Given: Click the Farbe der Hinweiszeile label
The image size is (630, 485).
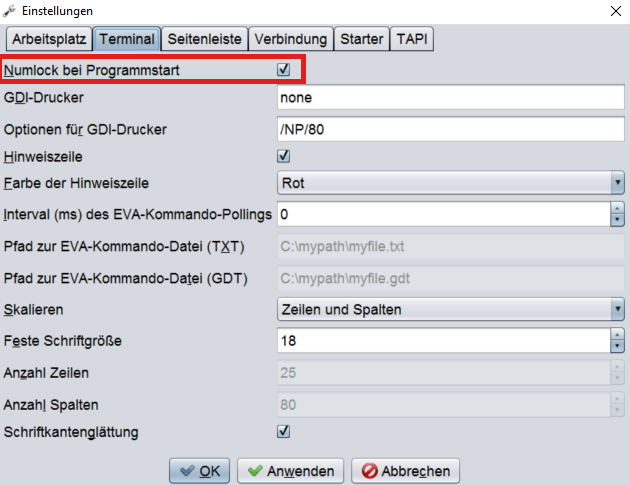Looking at the screenshot, I should 76,183.
